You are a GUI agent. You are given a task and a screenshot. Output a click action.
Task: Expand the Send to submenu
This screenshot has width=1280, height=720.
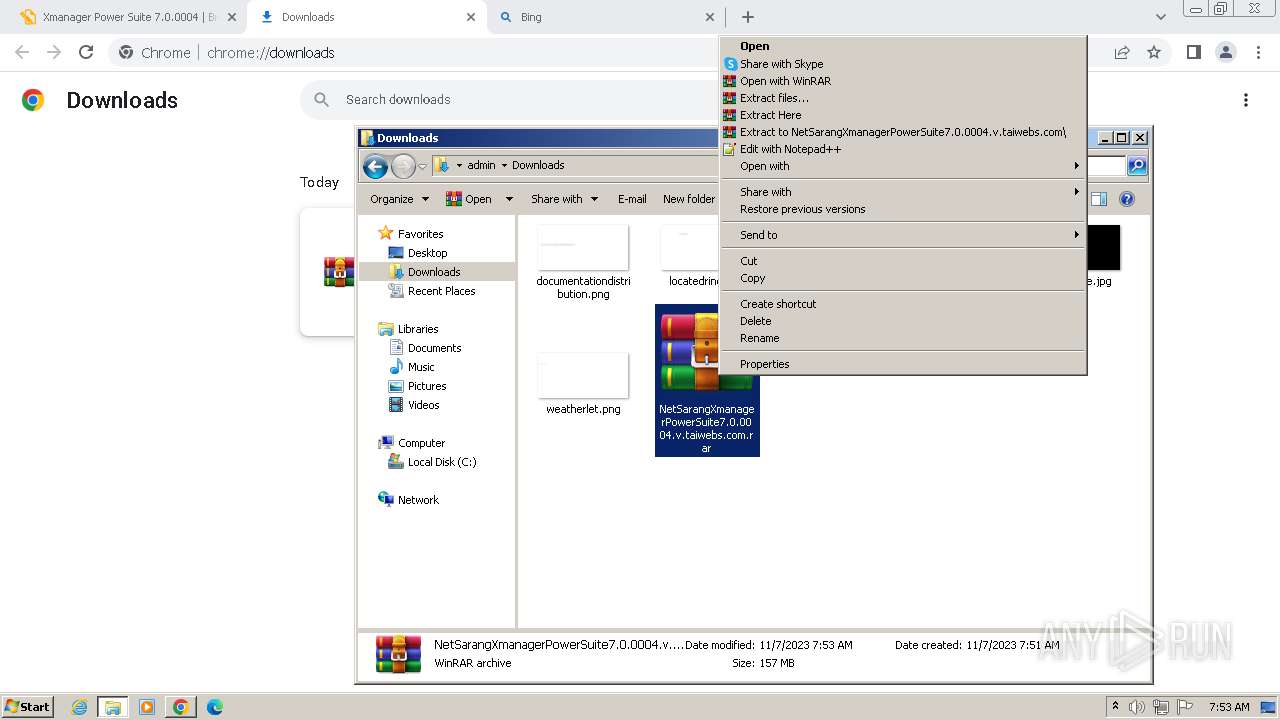903,235
